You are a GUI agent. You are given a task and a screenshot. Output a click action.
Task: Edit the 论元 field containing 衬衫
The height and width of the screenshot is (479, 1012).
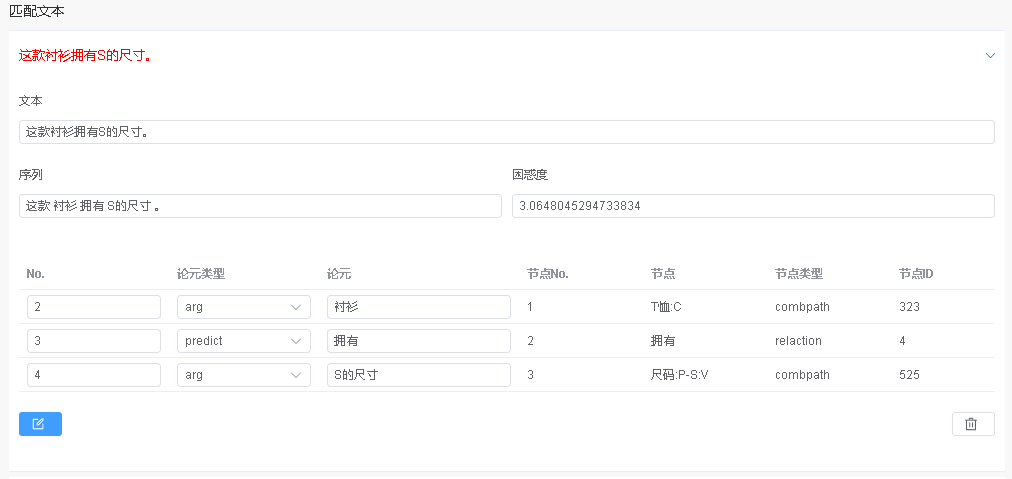[418, 307]
